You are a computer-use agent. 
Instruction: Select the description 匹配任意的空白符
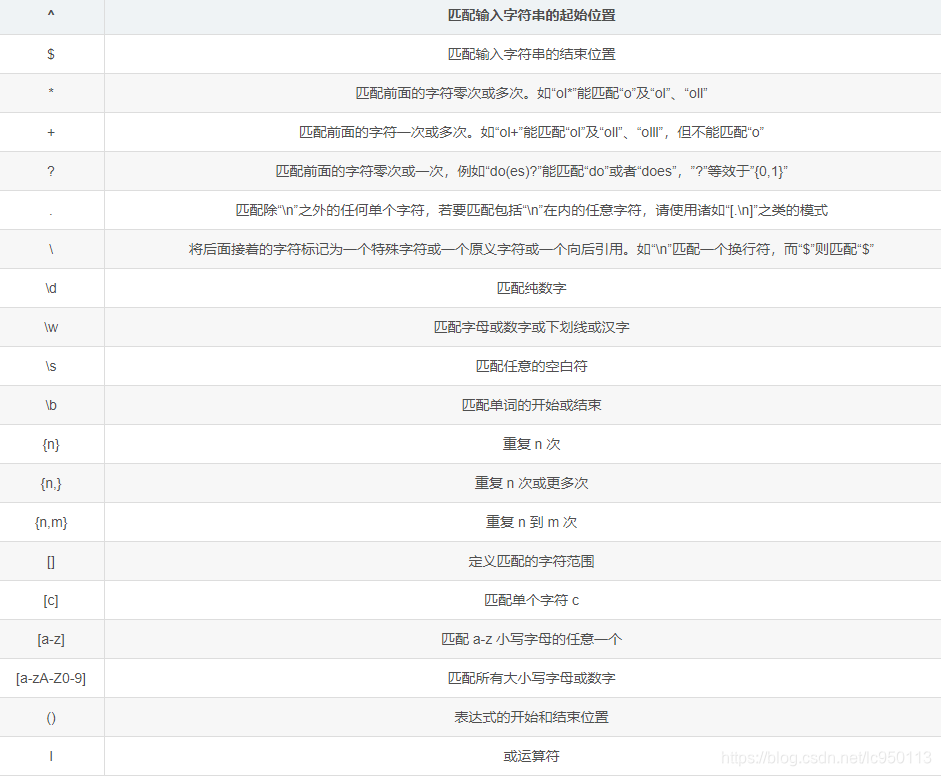click(x=532, y=367)
